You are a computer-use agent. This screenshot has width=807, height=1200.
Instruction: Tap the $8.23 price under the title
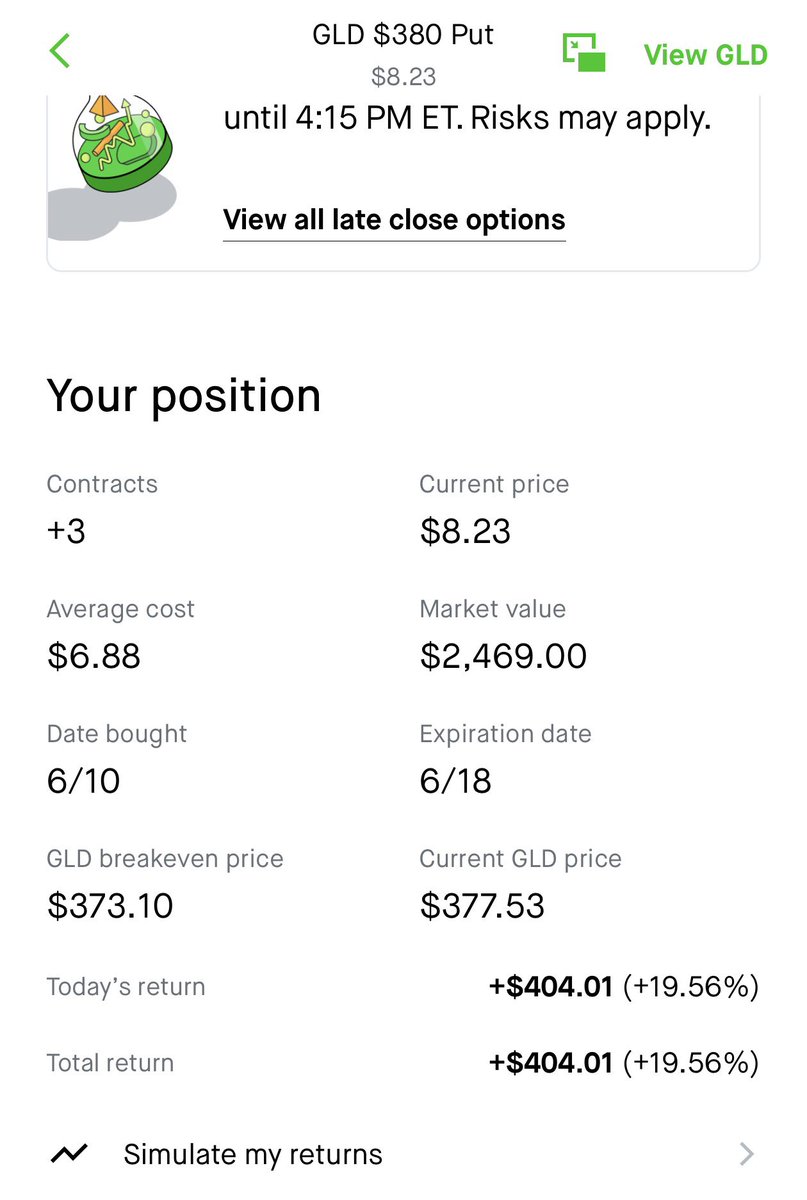click(403, 76)
